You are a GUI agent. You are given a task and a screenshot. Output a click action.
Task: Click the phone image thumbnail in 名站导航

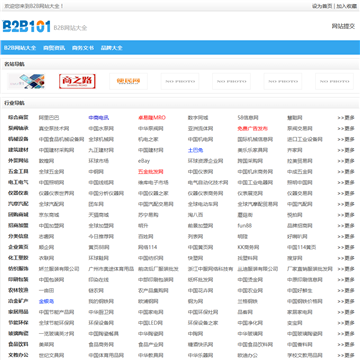(26, 81)
